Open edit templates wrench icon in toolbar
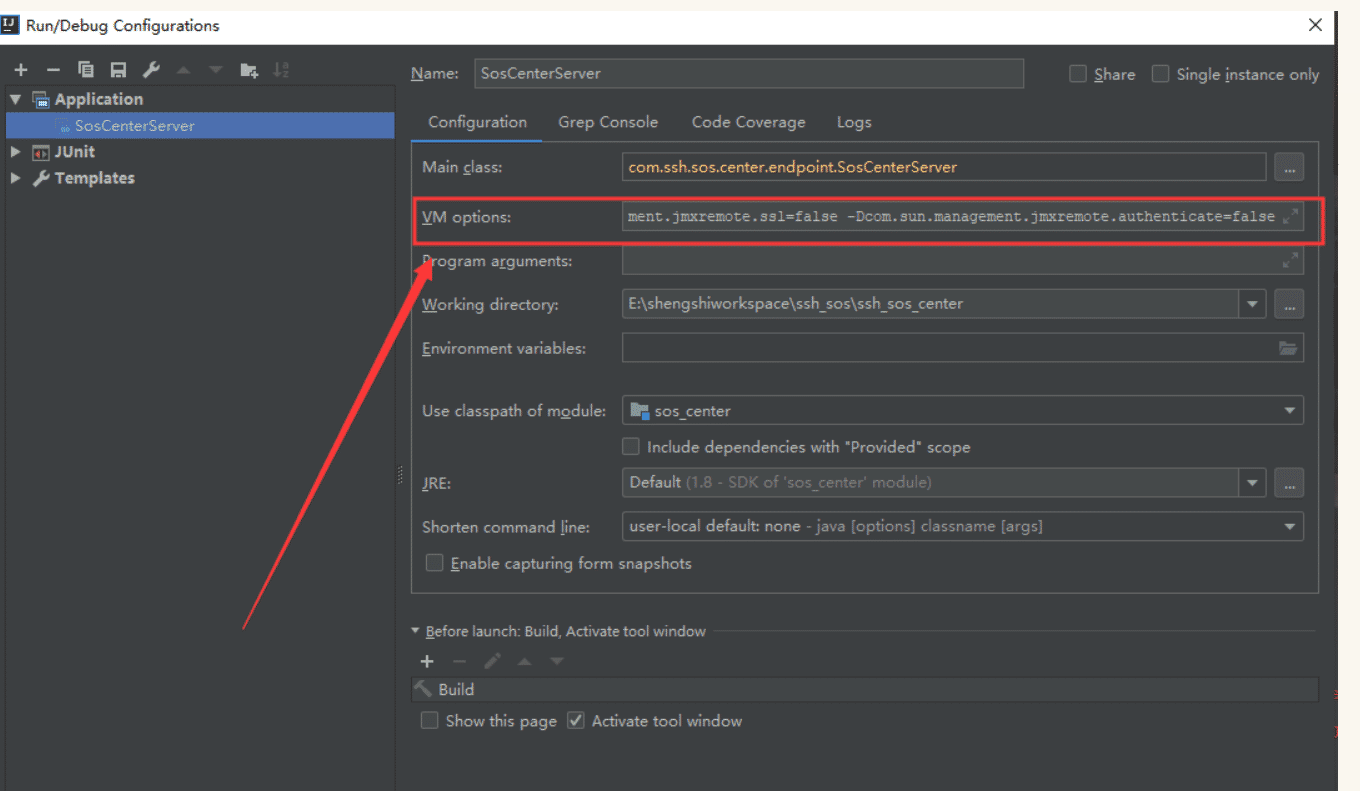The height and width of the screenshot is (791, 1360). pos(151,70)
